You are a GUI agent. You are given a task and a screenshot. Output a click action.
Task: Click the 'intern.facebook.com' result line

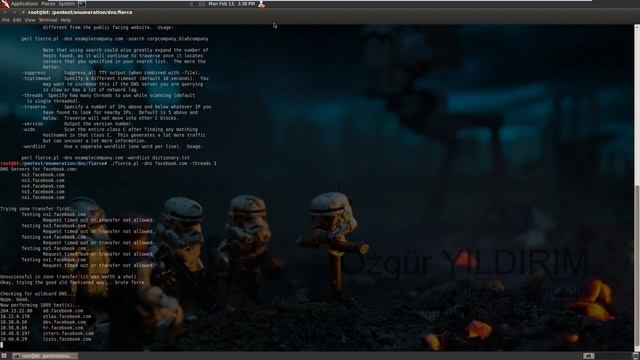47,333
